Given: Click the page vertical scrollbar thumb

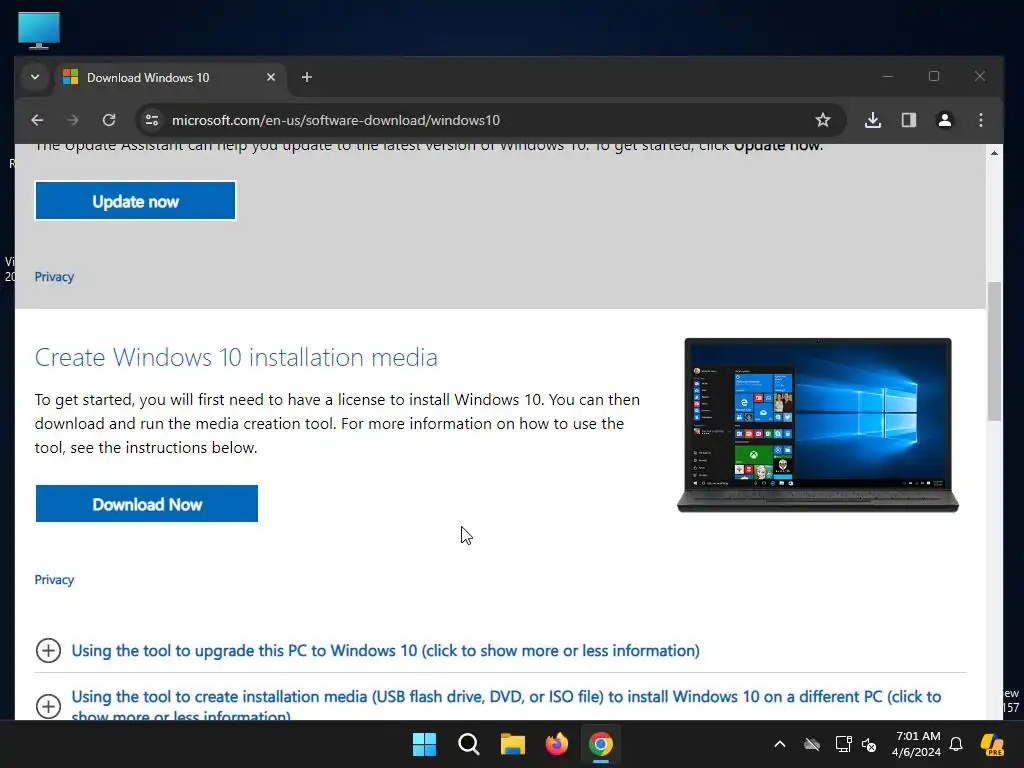Looking at the screenshot, I should tap(994, 351).
